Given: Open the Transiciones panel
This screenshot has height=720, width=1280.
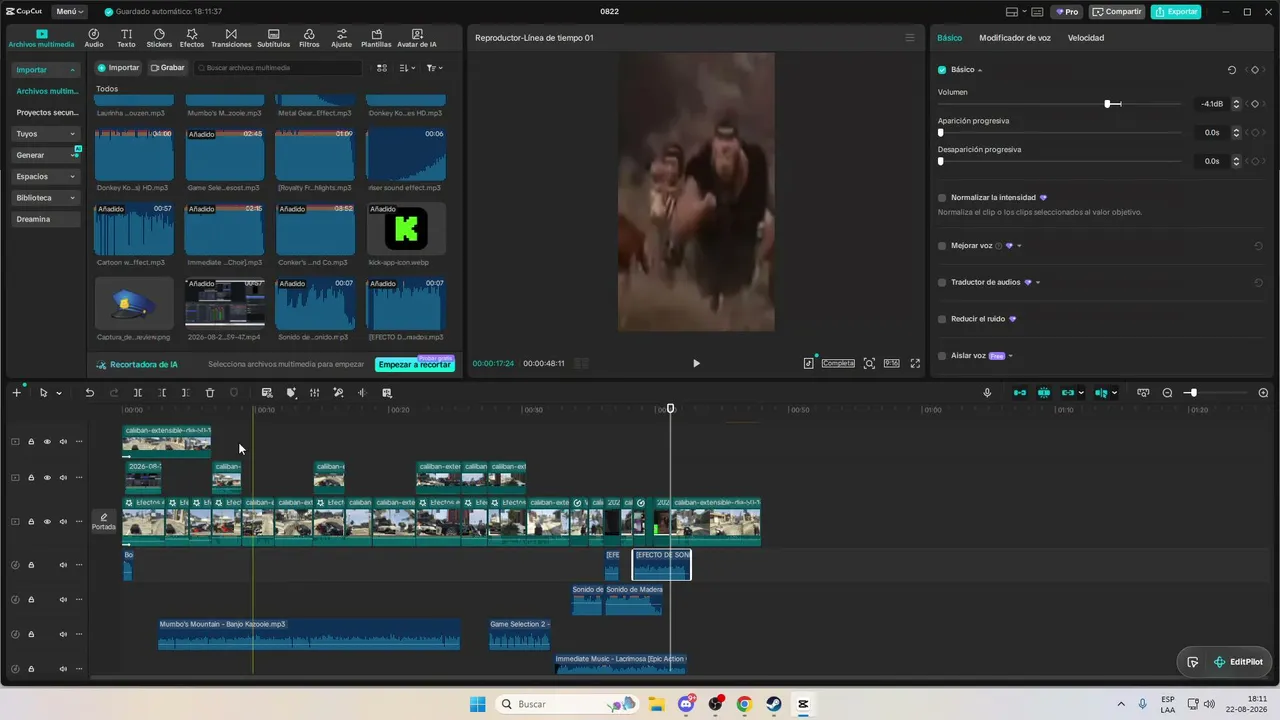Looking at the screenshot, I should (231, 38).
